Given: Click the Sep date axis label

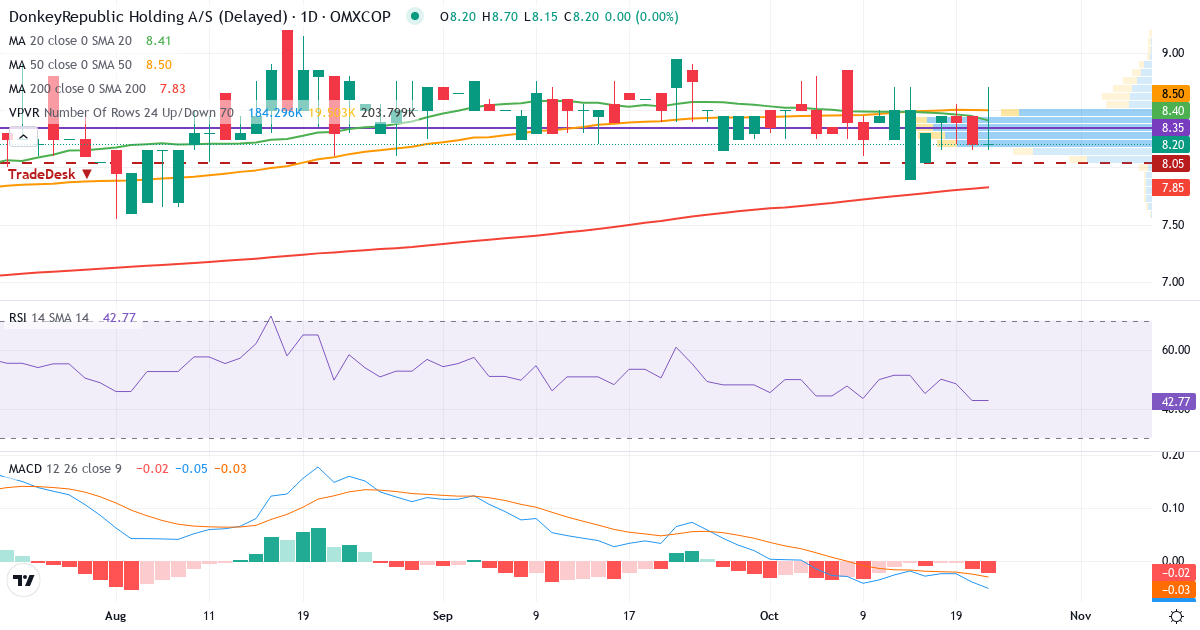Looking at the screenshot, I should (x=442, y=617).
